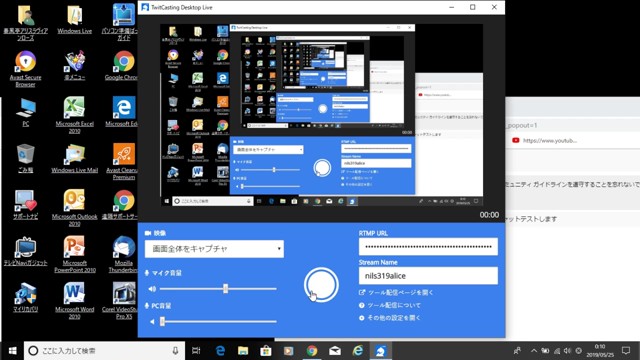This screenshot has height=360, width=640.
Task: Click the Windows Start button
Action: [x=12, y=351]
